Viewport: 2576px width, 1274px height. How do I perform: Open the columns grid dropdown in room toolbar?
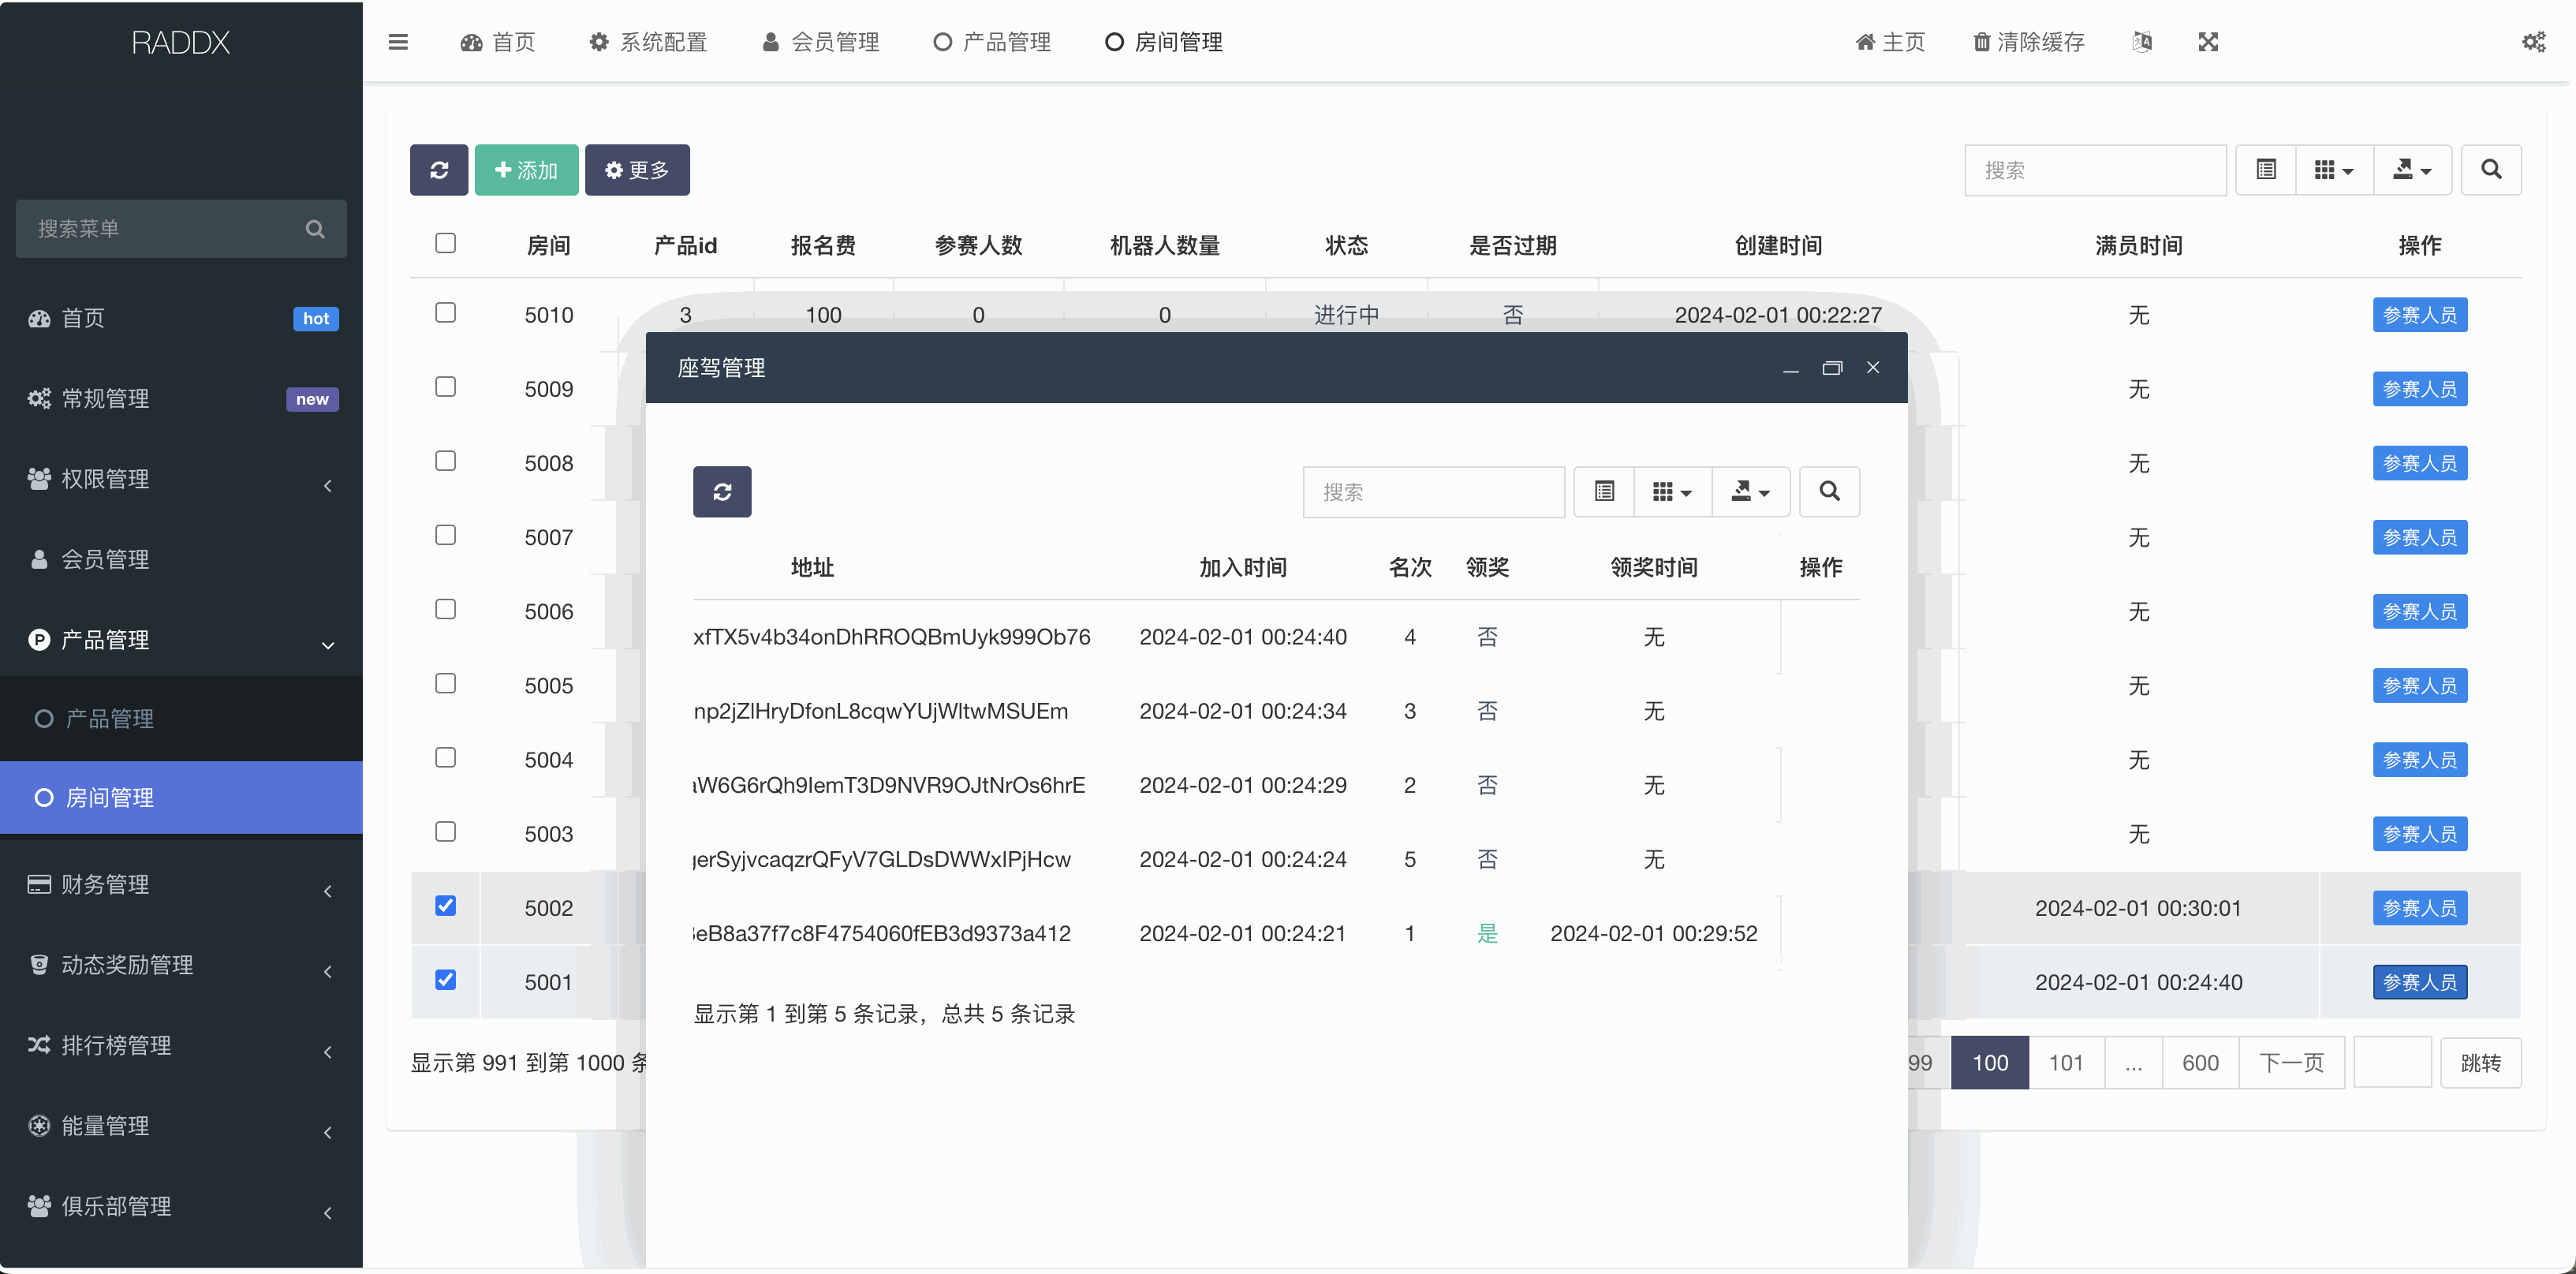(x=2334, y=170)
